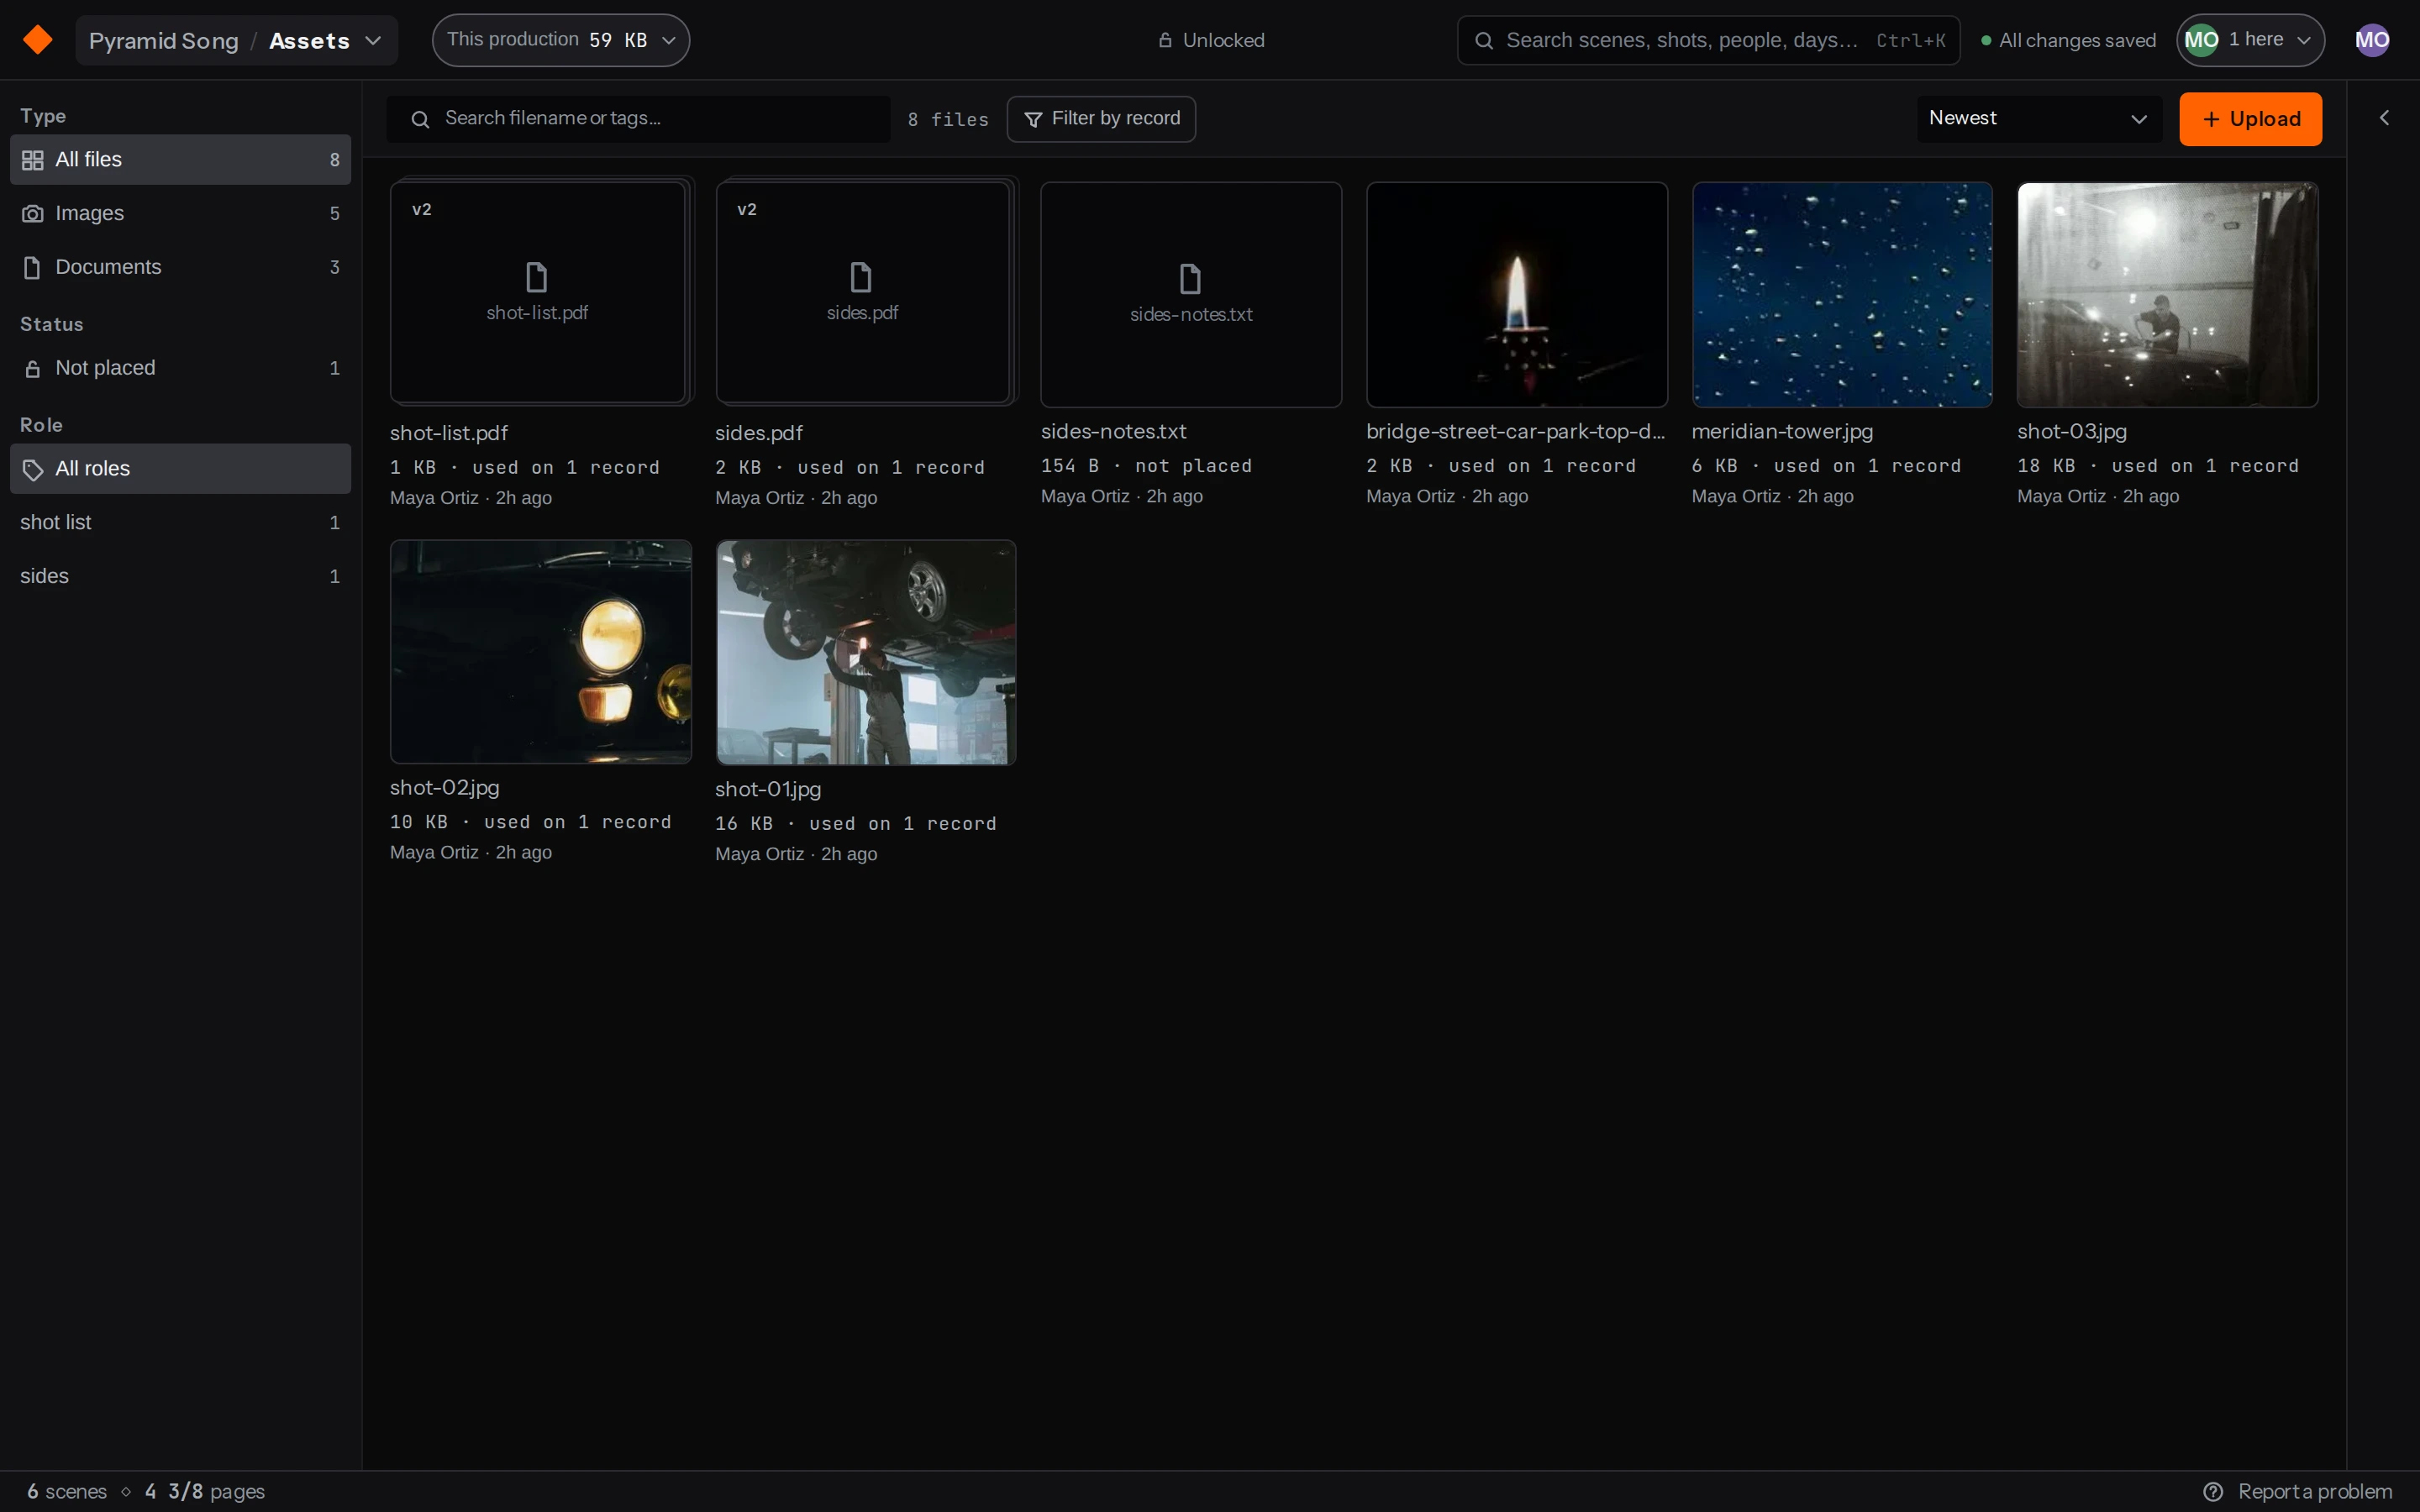Select the All files type filter
Screen dimensions: 2420x1512
pyautogui.click(x=180, y=160)
